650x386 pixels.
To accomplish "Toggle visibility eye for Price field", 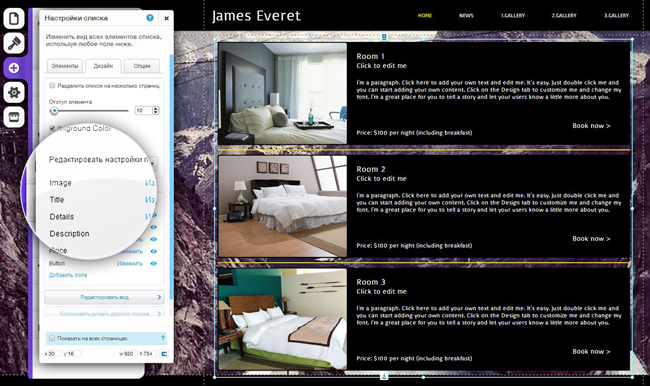I will click(x=153, y=251).
